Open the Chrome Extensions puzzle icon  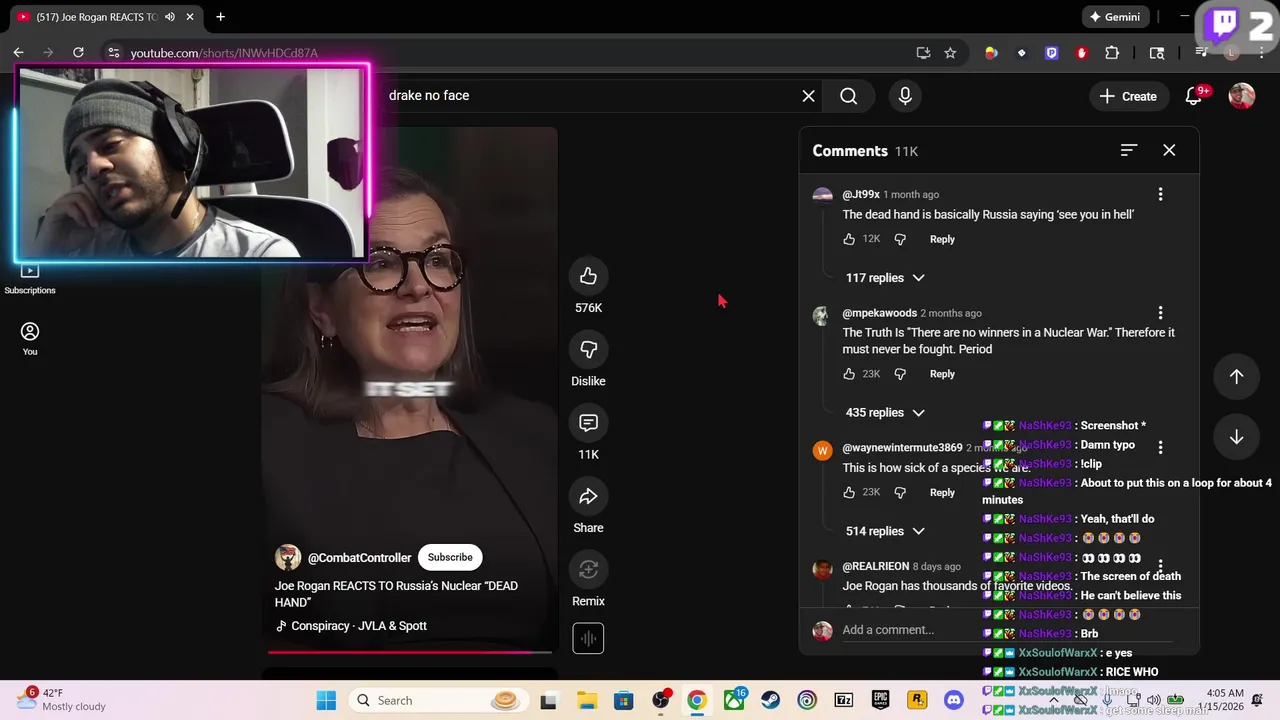click(x=1112, y=53)
